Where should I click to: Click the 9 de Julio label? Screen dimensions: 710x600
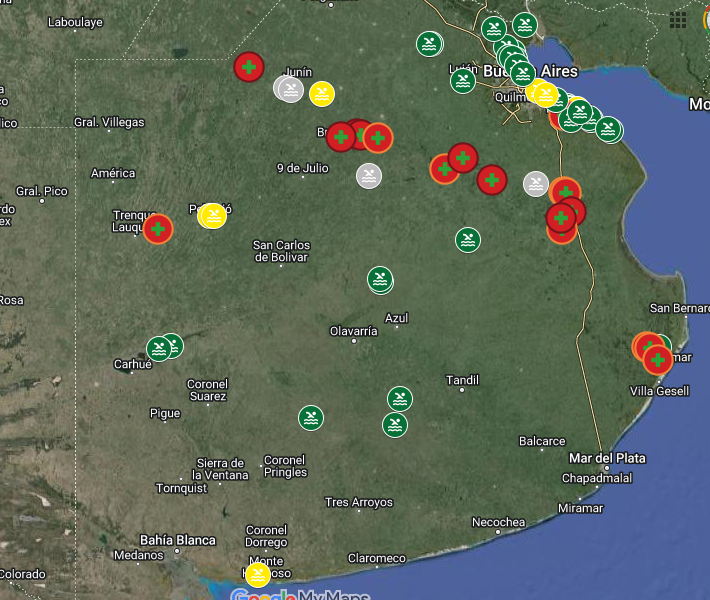[303, 168]
